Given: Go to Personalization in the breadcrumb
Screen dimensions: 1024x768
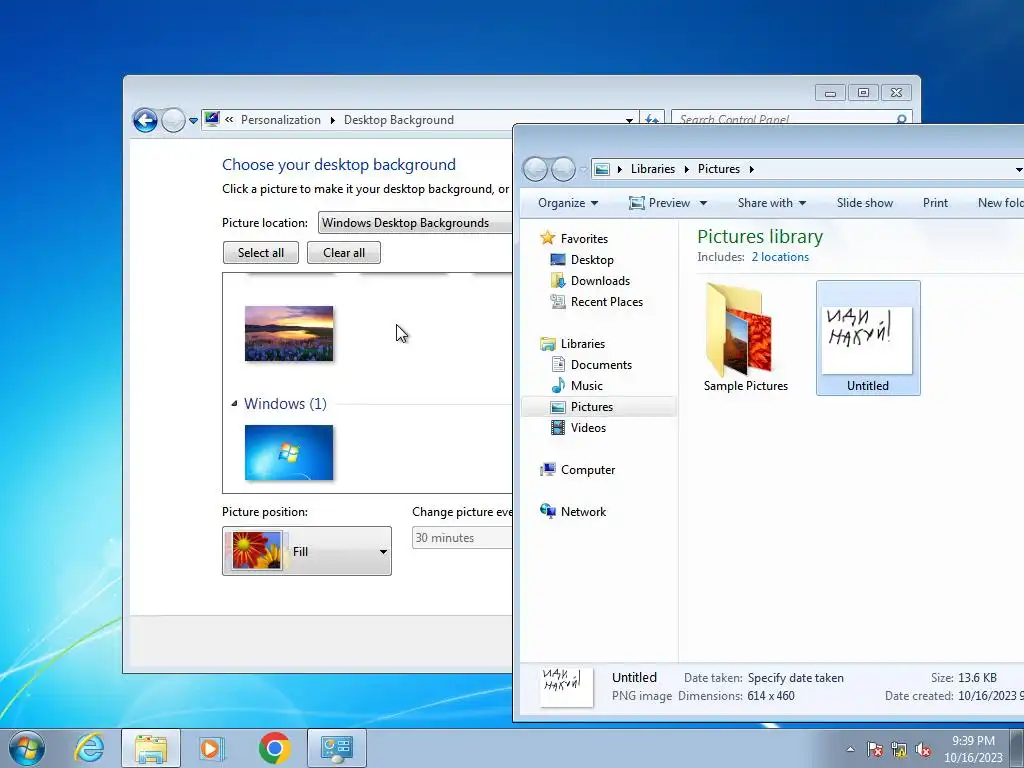Looking at the screenshot, I should click(281, 120).
